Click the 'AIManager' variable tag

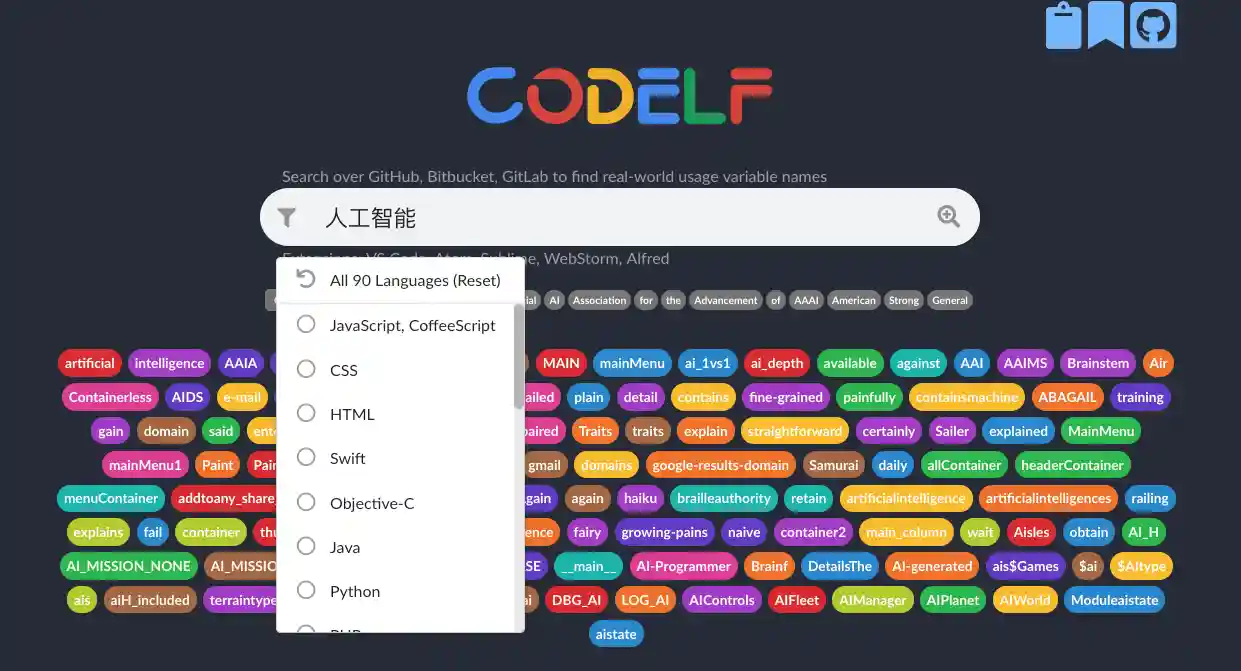[x=873, y=600]
